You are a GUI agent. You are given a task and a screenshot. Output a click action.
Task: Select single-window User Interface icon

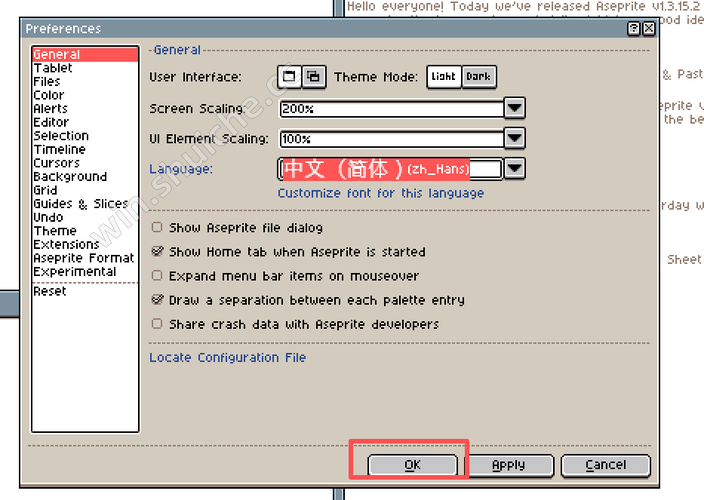pos(289,77)
